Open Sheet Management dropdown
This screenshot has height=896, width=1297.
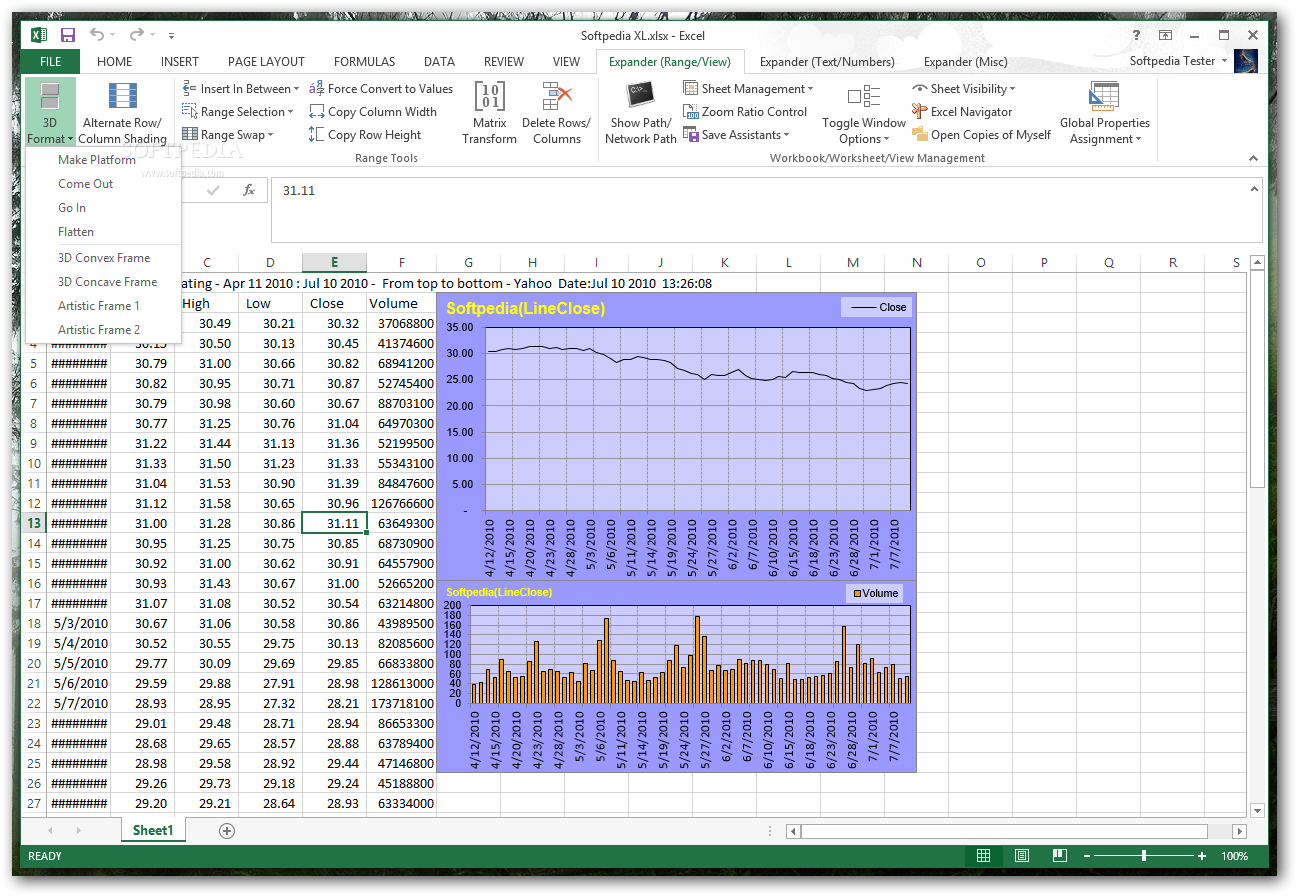[748, 89]
